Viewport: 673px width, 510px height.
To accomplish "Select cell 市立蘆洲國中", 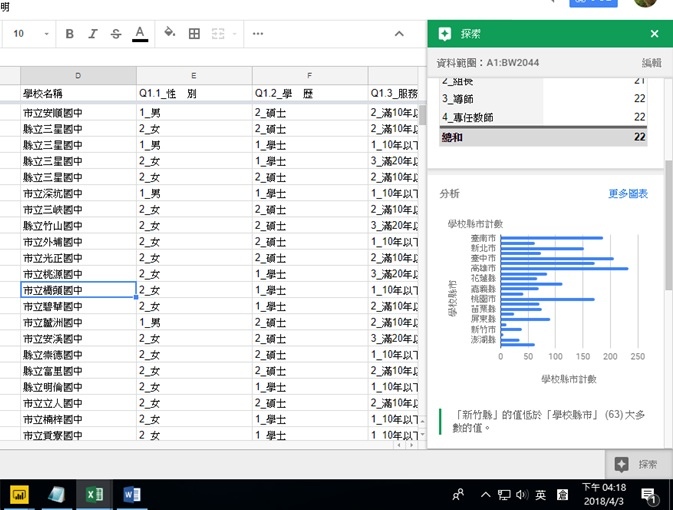I will point(78,322).
